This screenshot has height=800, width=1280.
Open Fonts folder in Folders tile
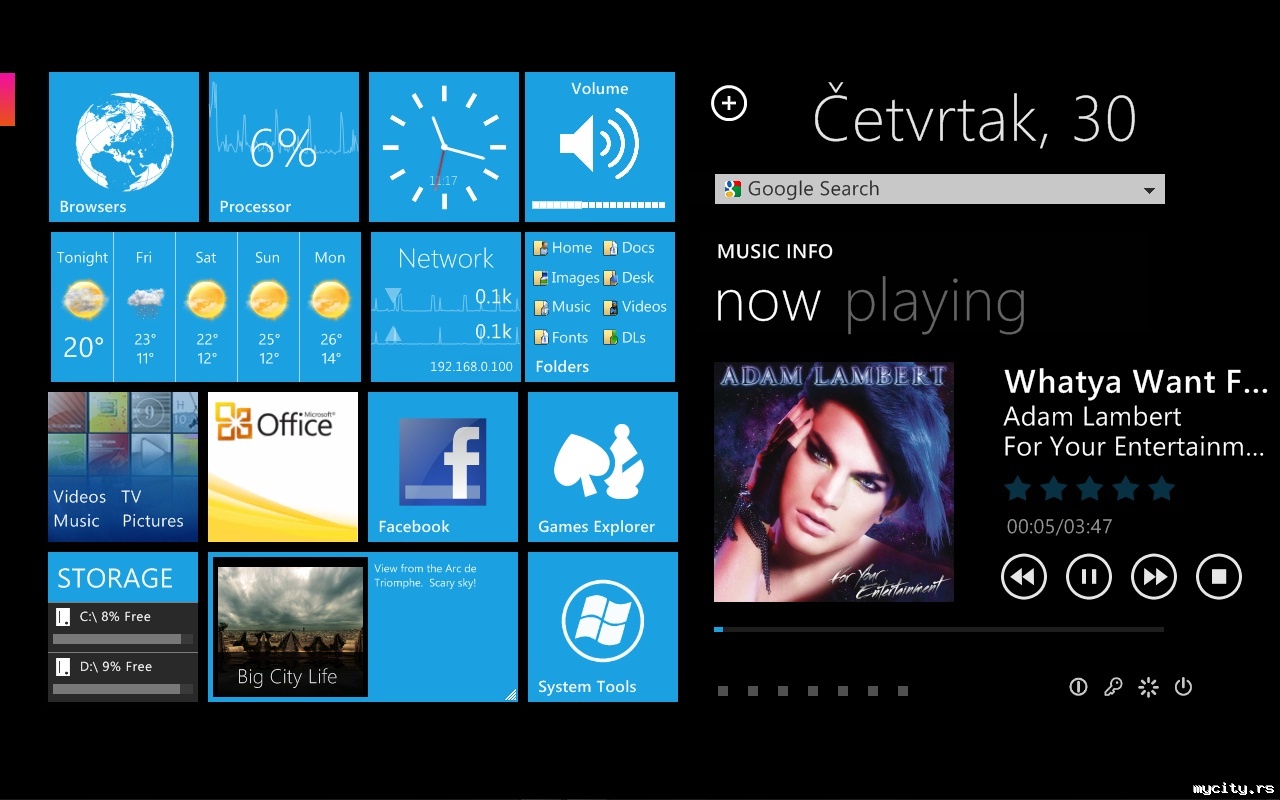pos(561,338)
